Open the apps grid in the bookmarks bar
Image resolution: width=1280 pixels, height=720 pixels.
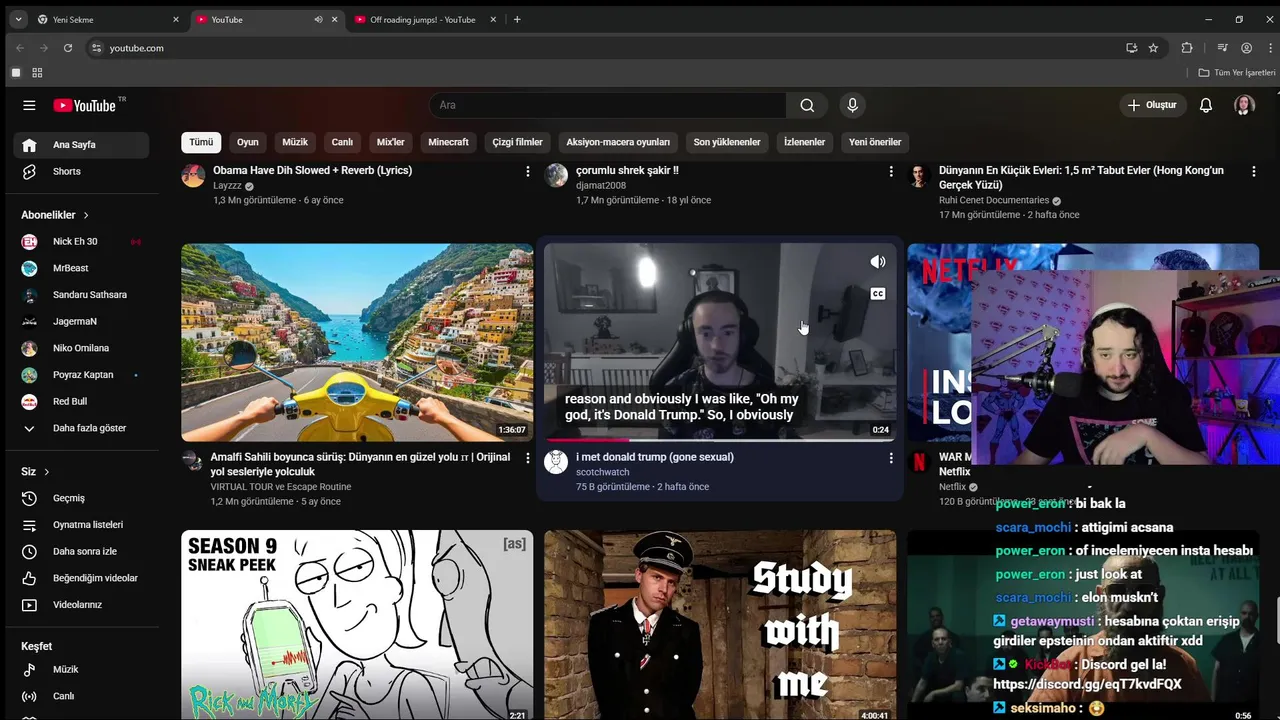tap(37, 73)
